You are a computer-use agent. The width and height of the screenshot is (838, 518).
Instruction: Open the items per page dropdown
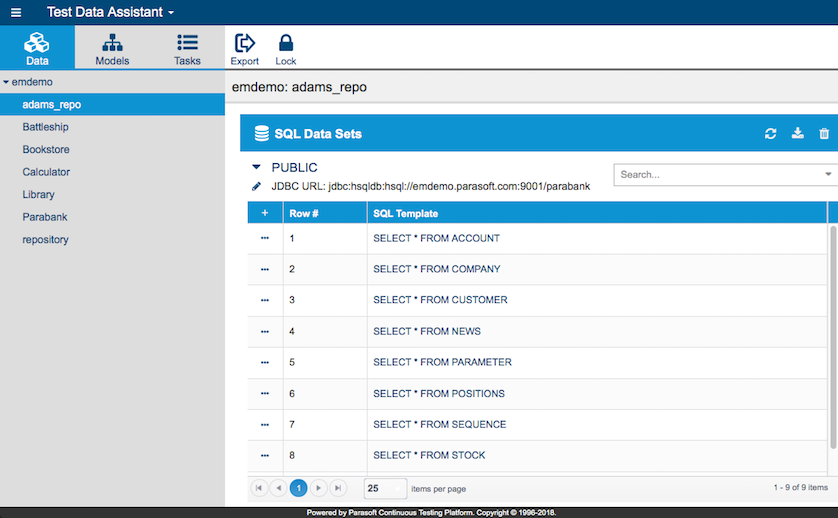click(385, 488)
